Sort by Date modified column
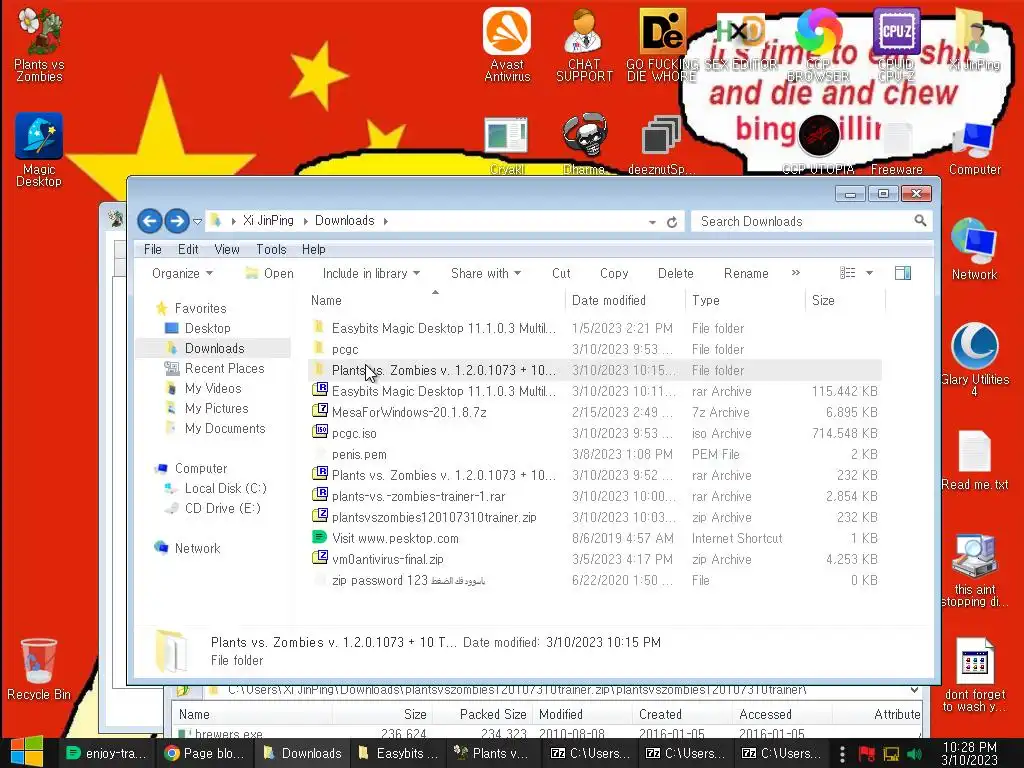 tap(626, 300)
